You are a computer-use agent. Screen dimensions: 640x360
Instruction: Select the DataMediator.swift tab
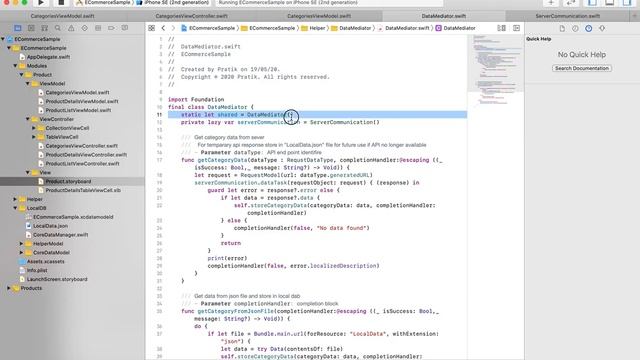coord(443,16)
